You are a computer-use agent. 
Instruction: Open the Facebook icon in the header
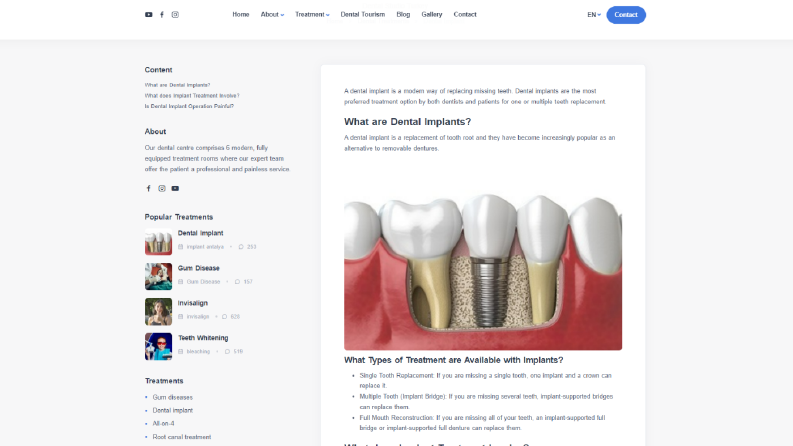(x=162, y=15)
